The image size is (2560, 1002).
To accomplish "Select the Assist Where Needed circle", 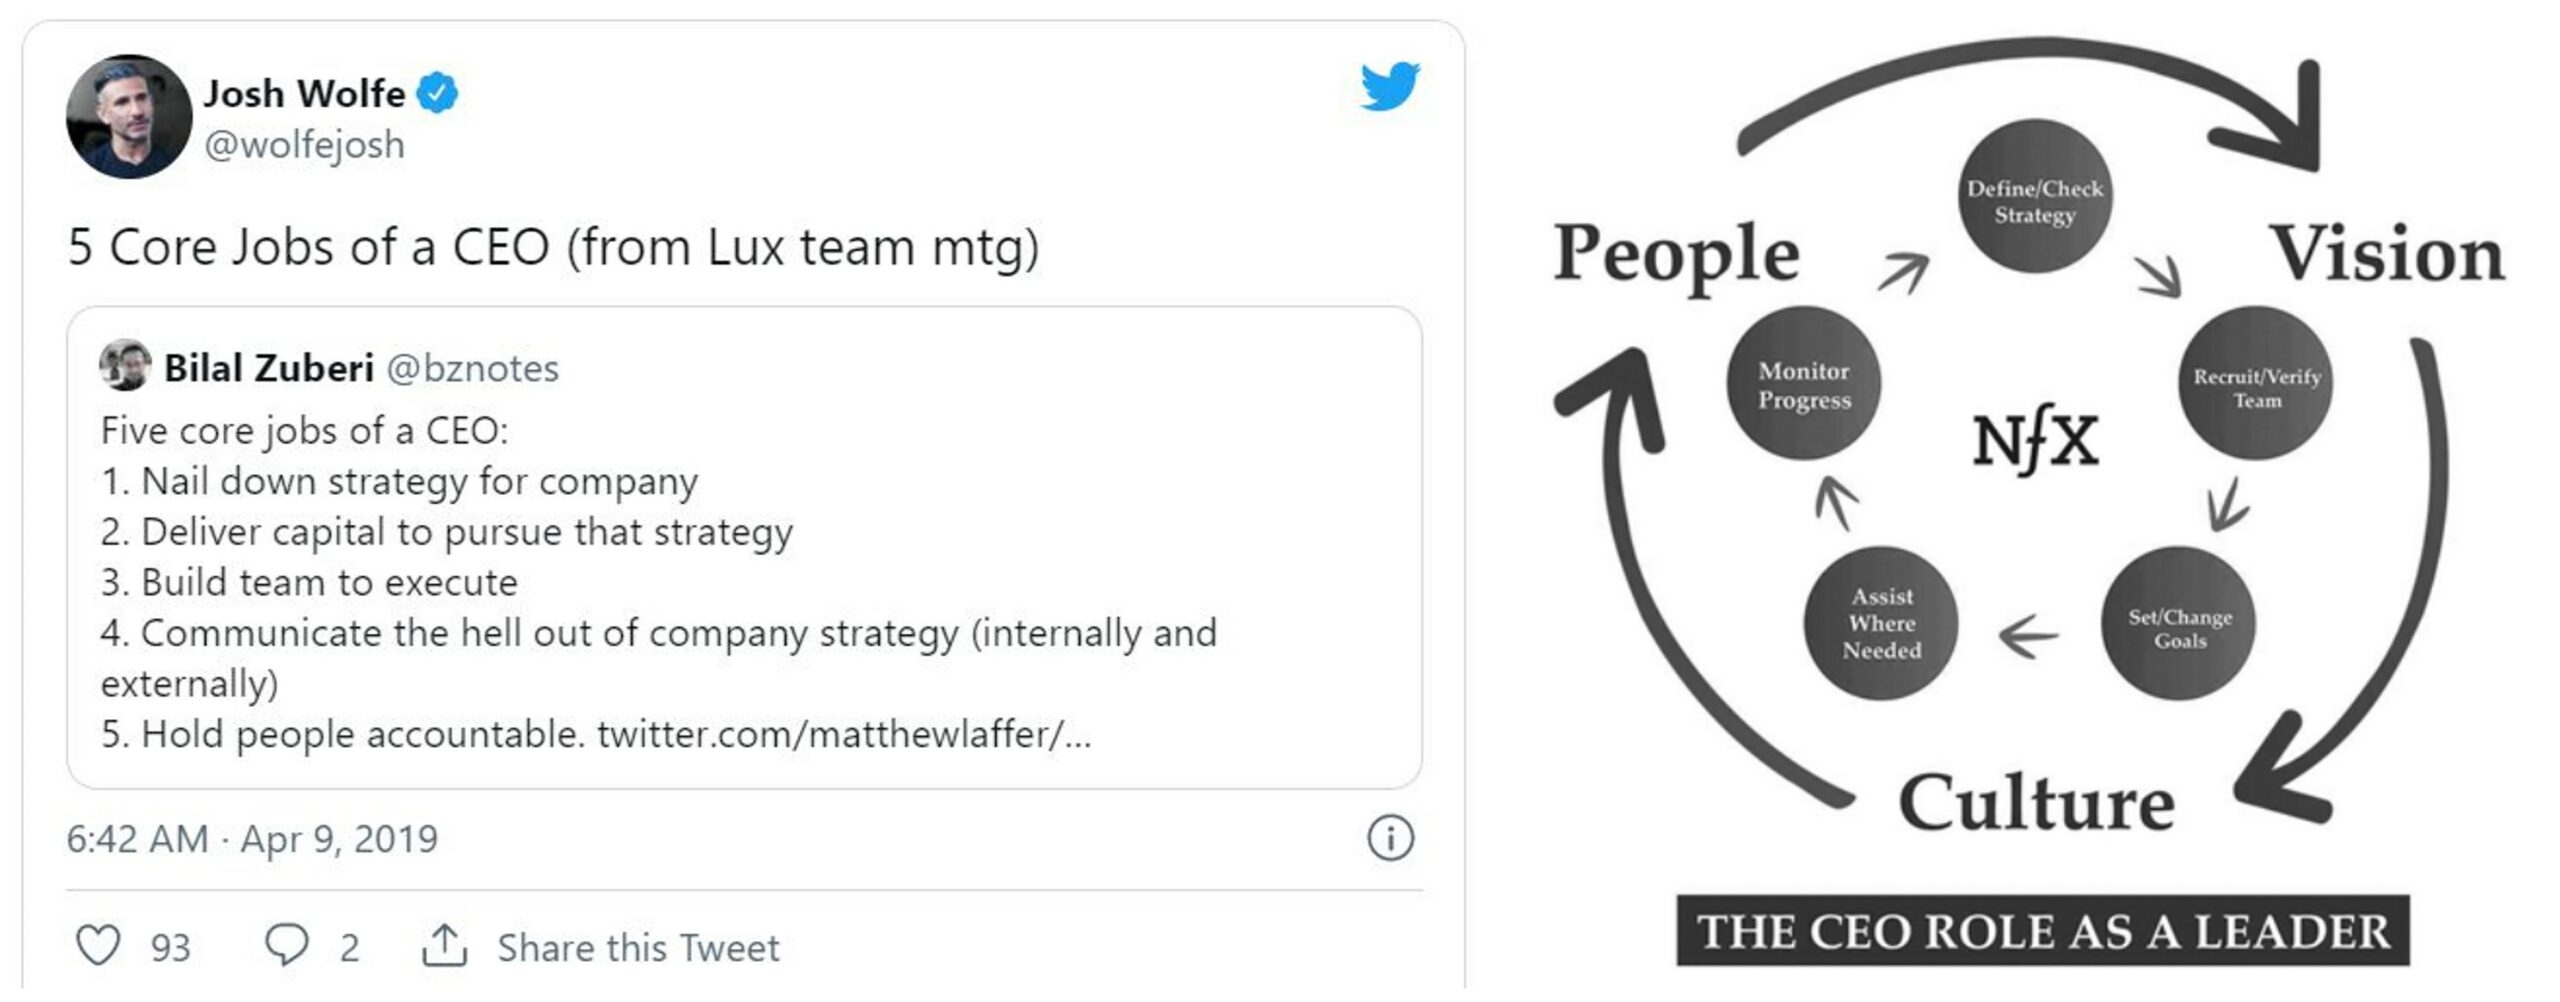I will click(x=1881, y=623).
